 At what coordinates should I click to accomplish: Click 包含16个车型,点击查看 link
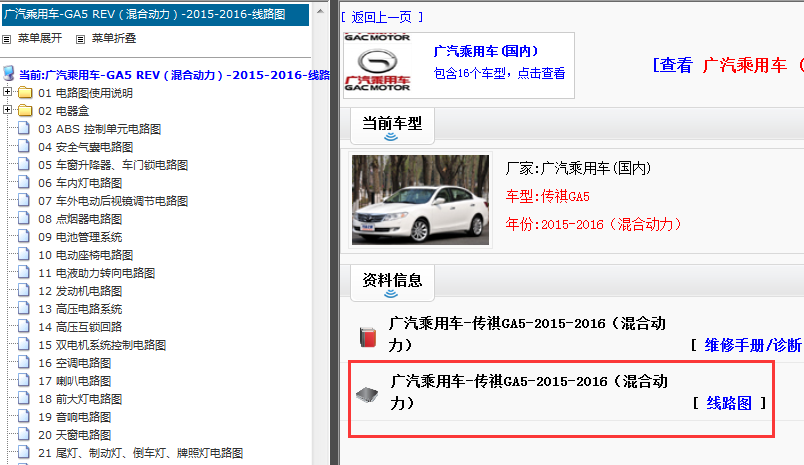click(499, 73)
